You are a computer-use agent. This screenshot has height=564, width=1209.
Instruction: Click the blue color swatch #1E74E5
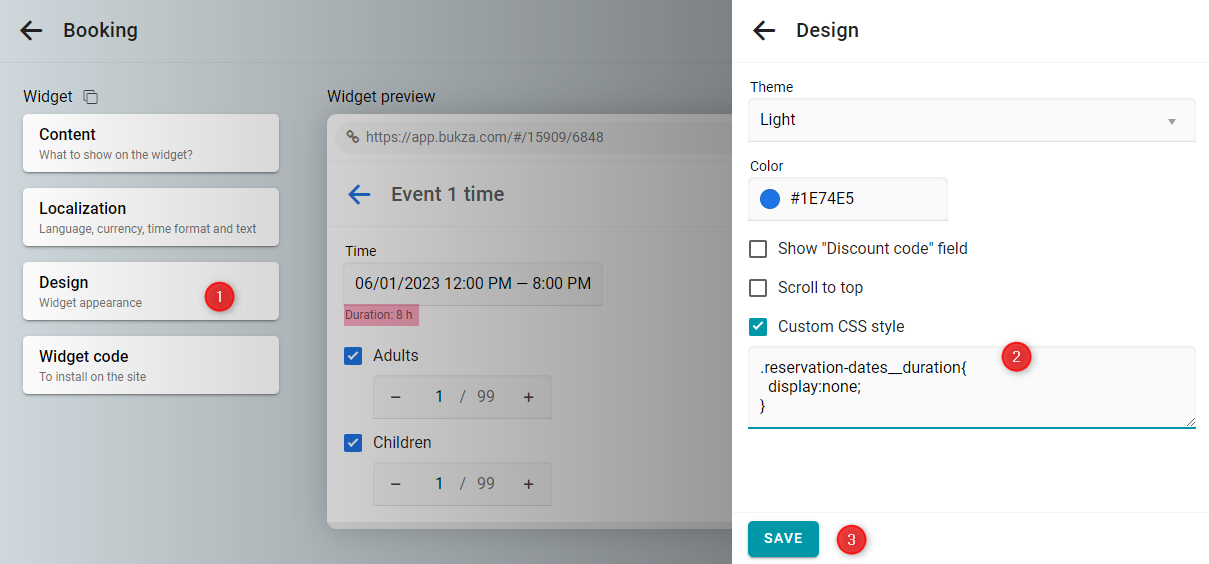coord(770,199)
